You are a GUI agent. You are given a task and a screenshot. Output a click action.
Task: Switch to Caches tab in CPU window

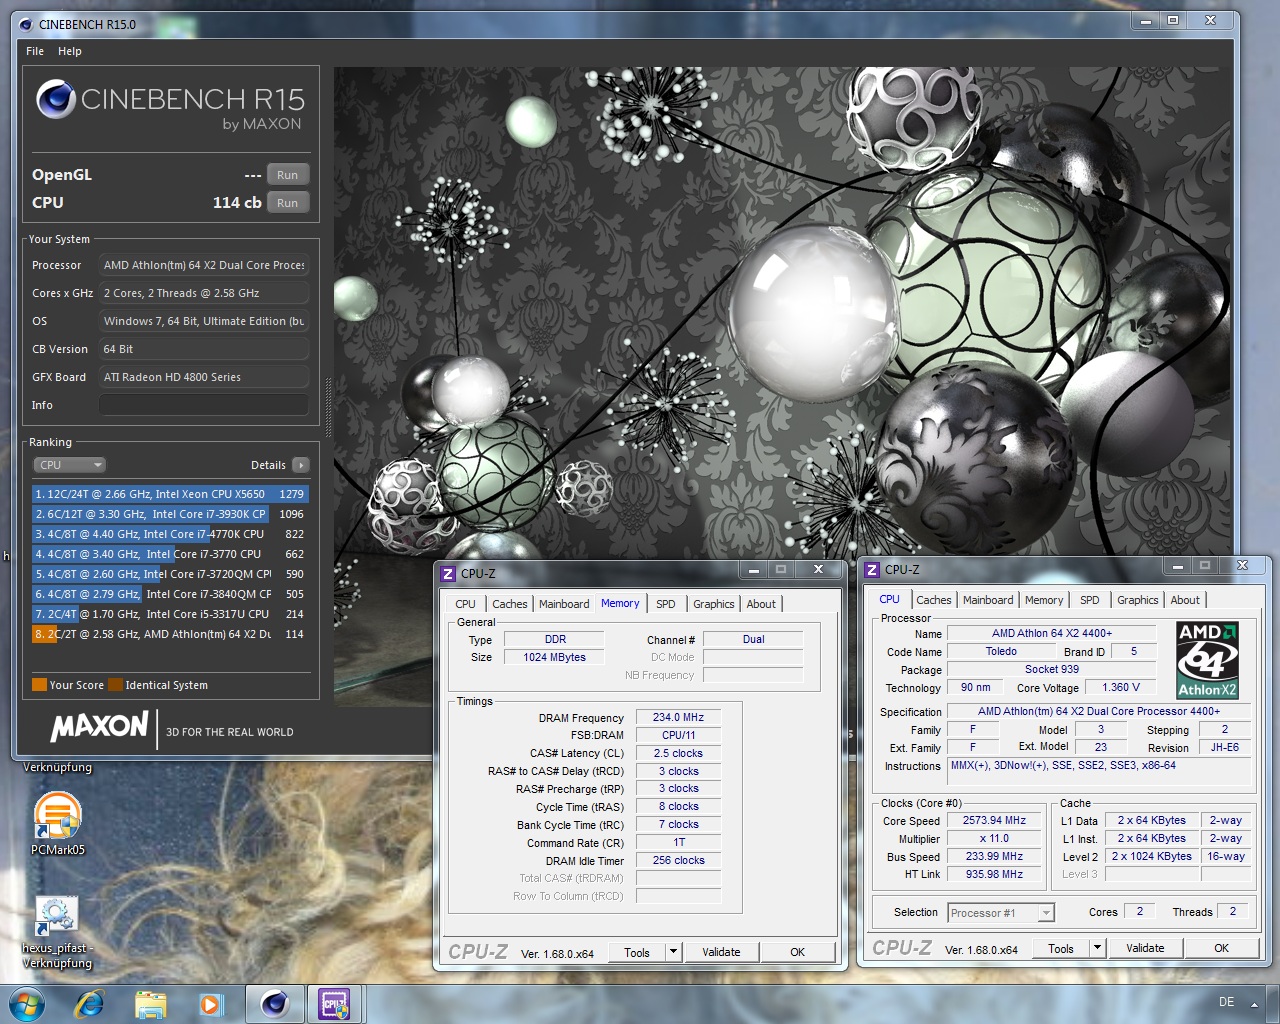point(933,600)
